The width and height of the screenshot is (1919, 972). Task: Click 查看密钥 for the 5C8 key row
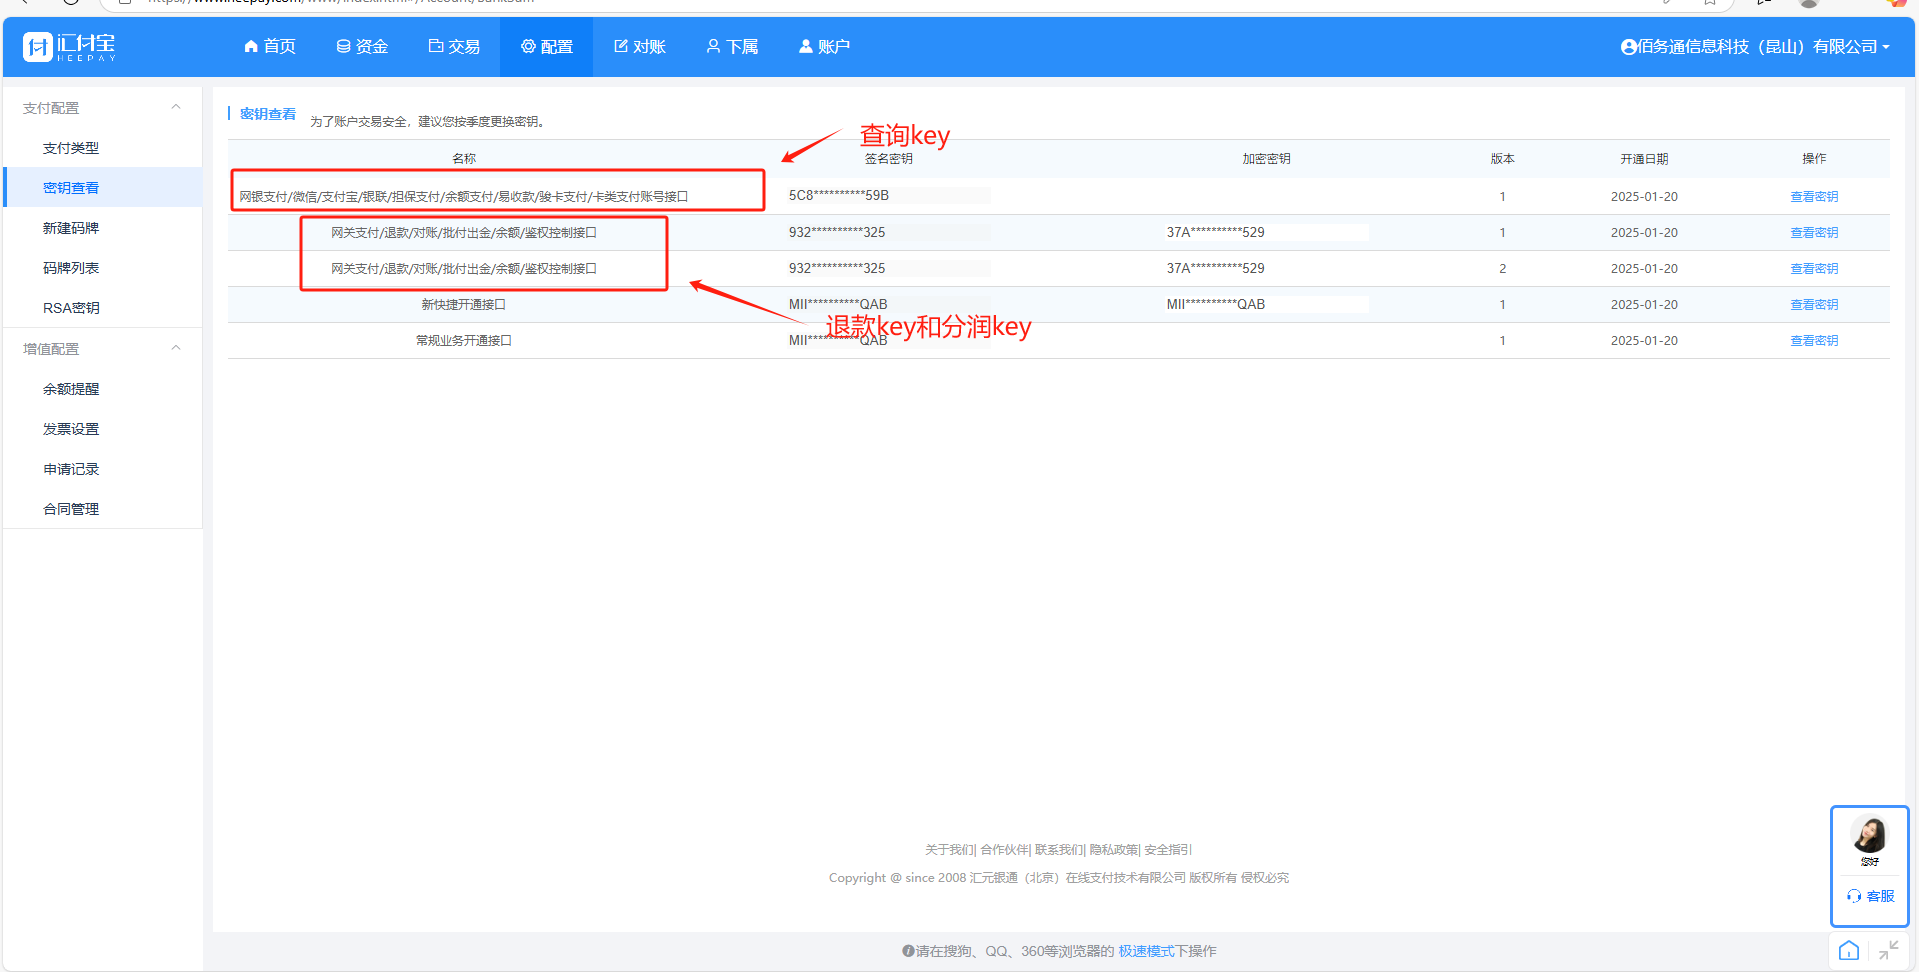pos(1814,197)
